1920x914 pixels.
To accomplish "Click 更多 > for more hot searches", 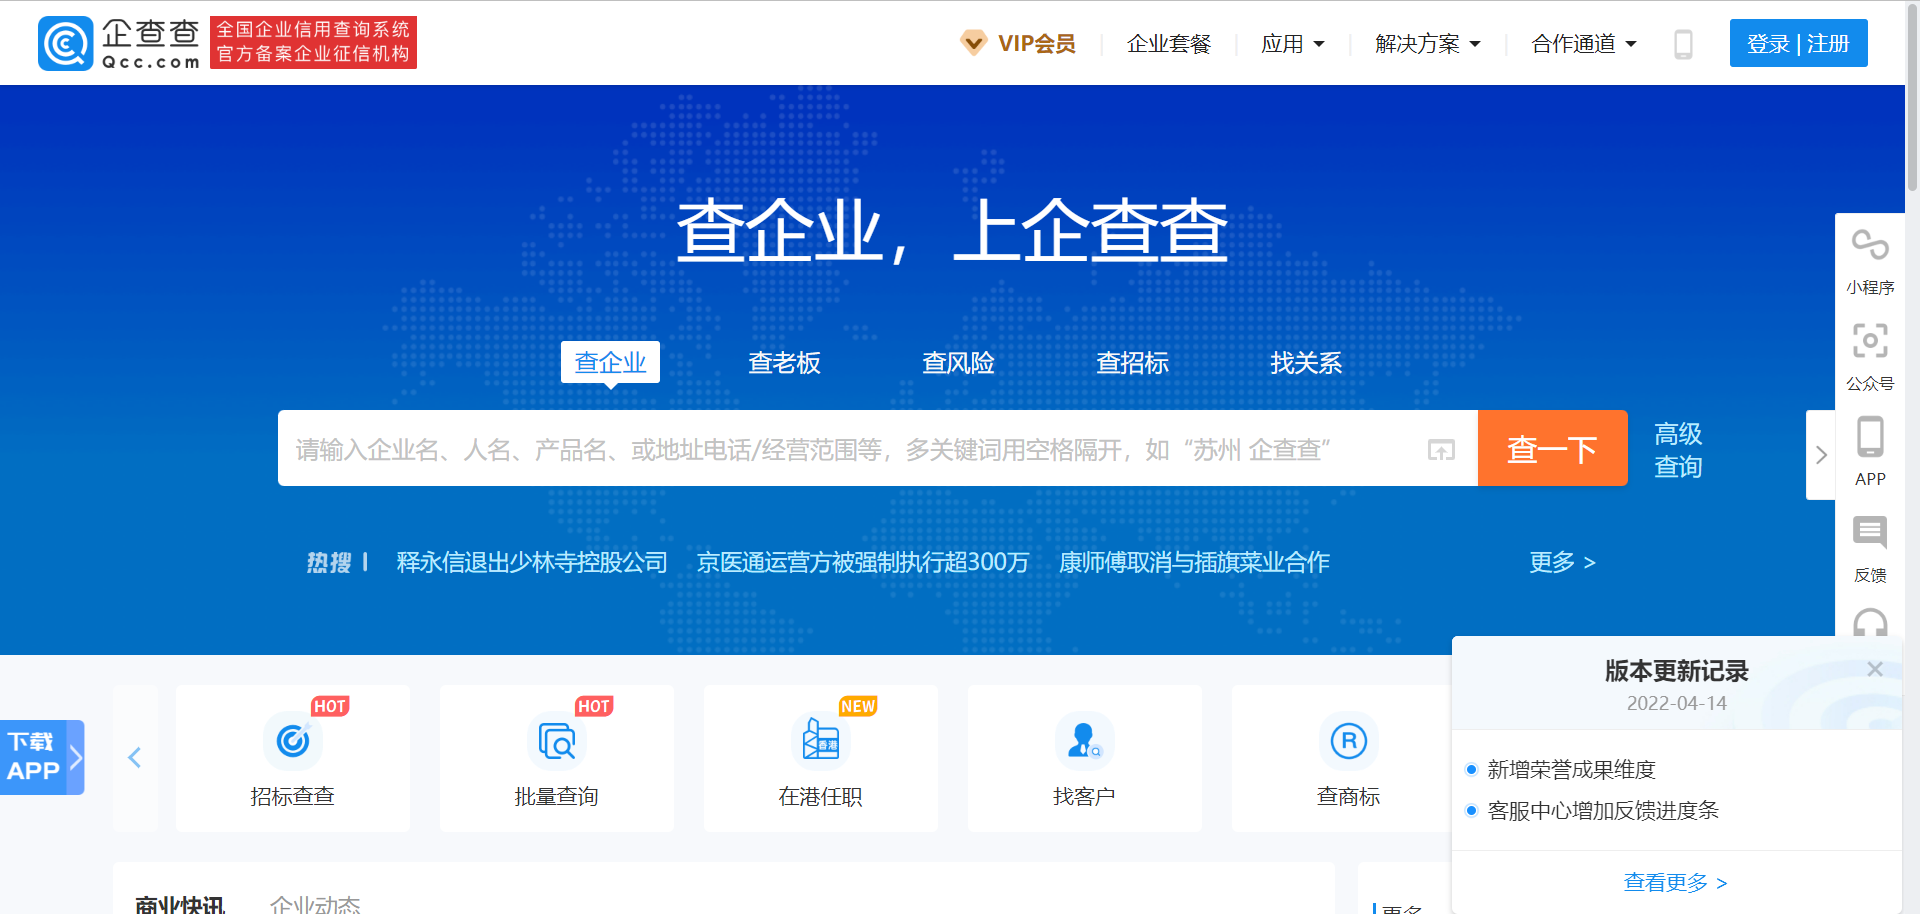I will (1562, 562).
